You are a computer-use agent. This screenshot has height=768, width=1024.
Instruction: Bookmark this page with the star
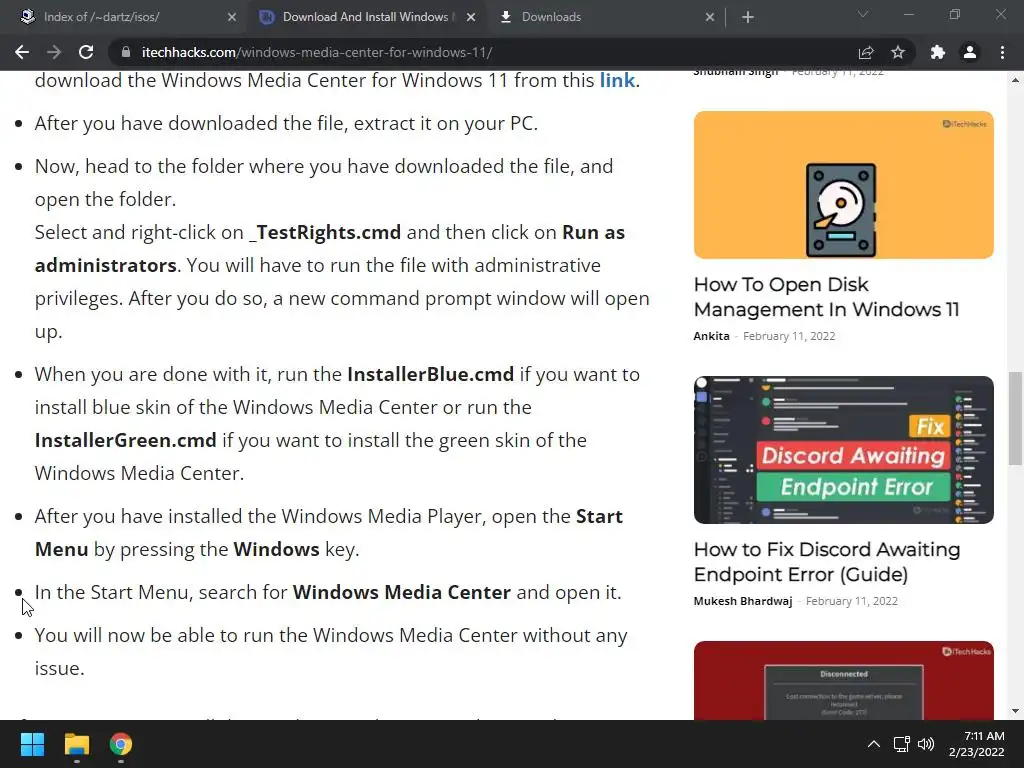pyautogui.click(x=898, y=52)
